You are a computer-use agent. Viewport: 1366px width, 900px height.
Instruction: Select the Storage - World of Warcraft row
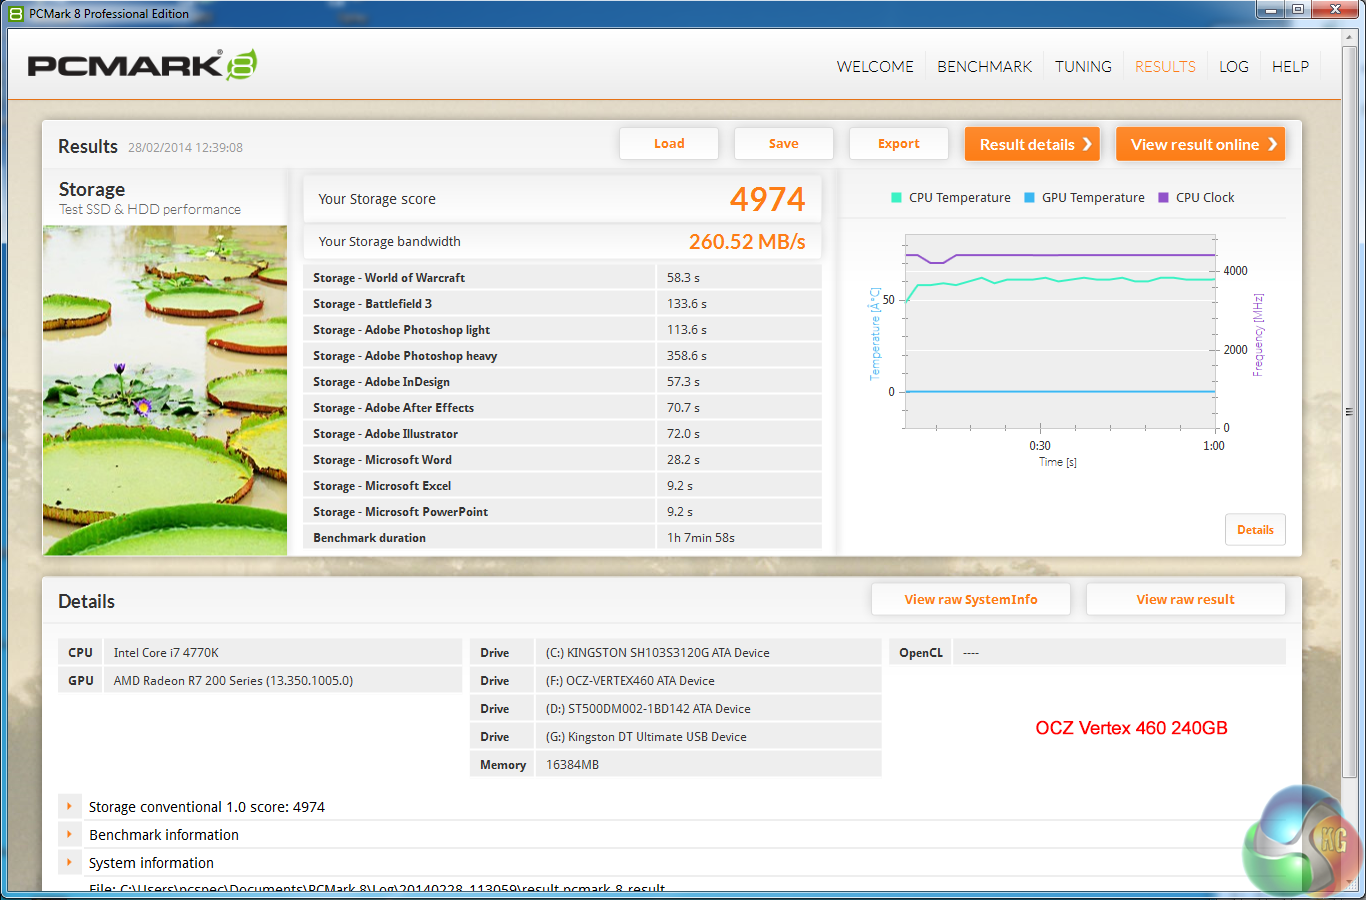[x=562, y=278]
